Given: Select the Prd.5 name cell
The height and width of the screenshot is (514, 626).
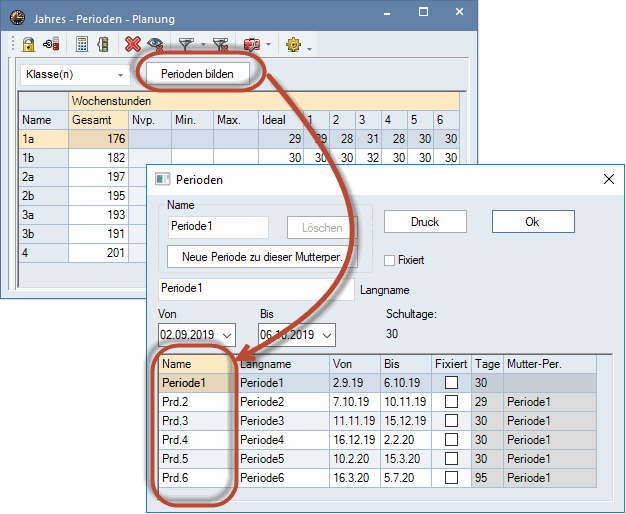Looking at the screenshot, I should tap(196, 458).
